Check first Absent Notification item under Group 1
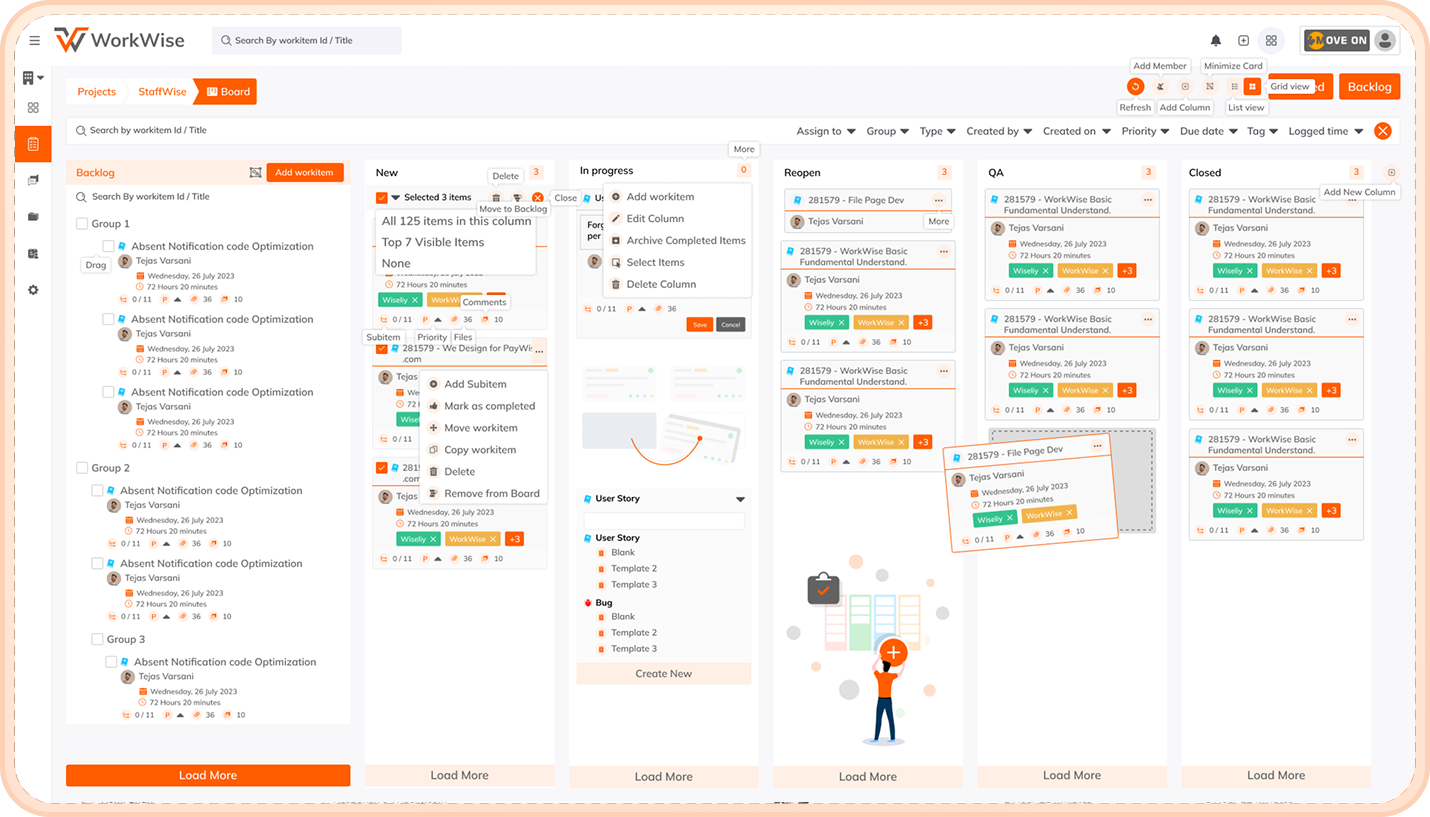This screenshot has width=1430, height=817. (108, 246)
